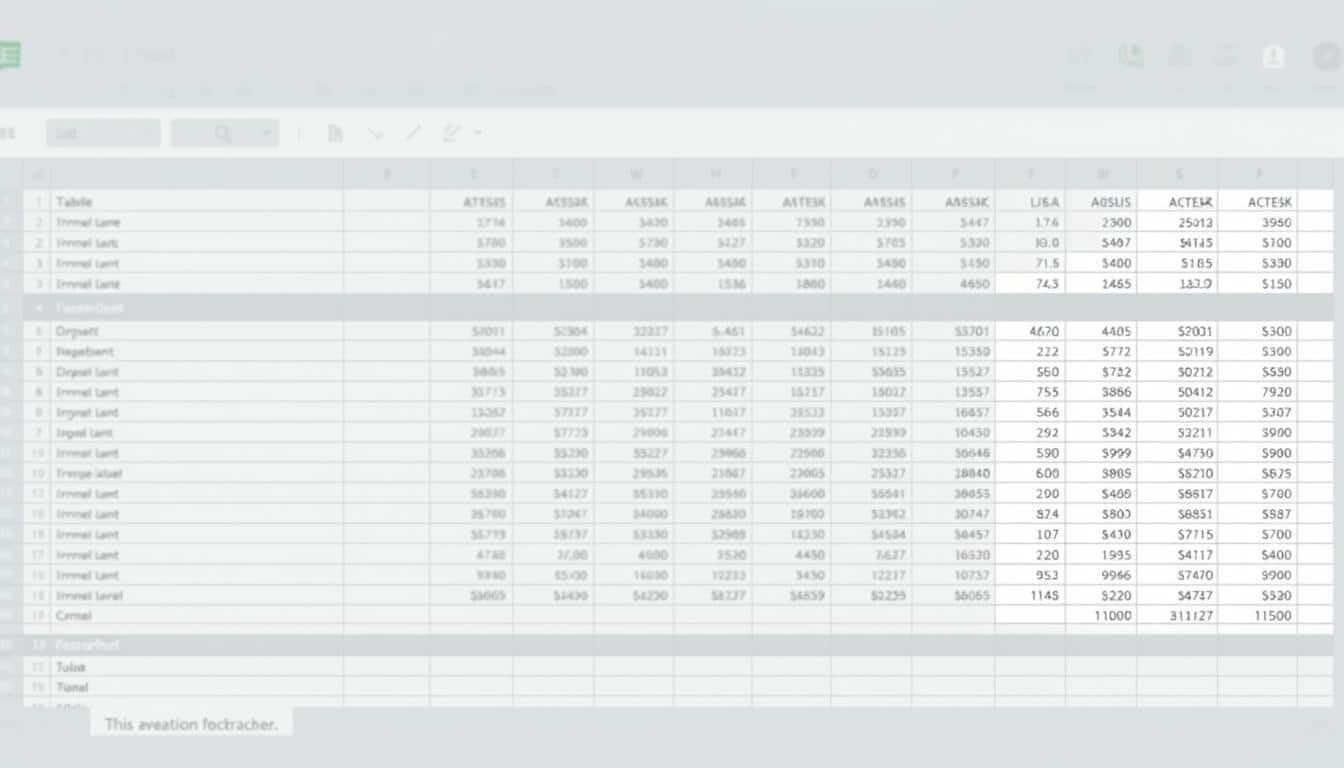Image resolution: width=1344 pixels, height=768 pixels.
Task: Select column header W
Action: pos(634,174)
